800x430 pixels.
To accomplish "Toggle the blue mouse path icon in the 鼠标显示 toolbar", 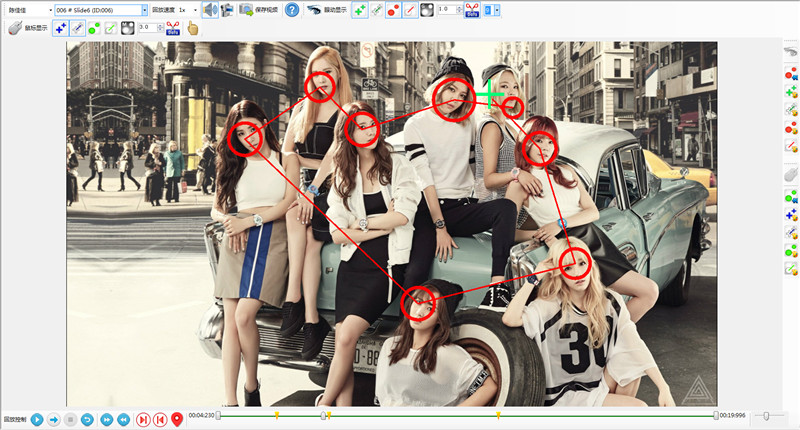I will tap(77, 28).
